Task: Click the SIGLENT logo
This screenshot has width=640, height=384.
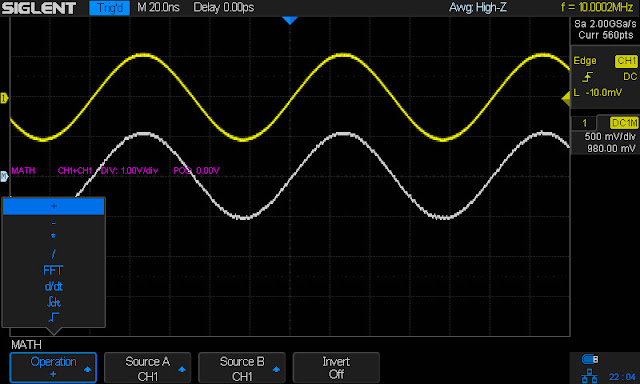Action: 39,8
